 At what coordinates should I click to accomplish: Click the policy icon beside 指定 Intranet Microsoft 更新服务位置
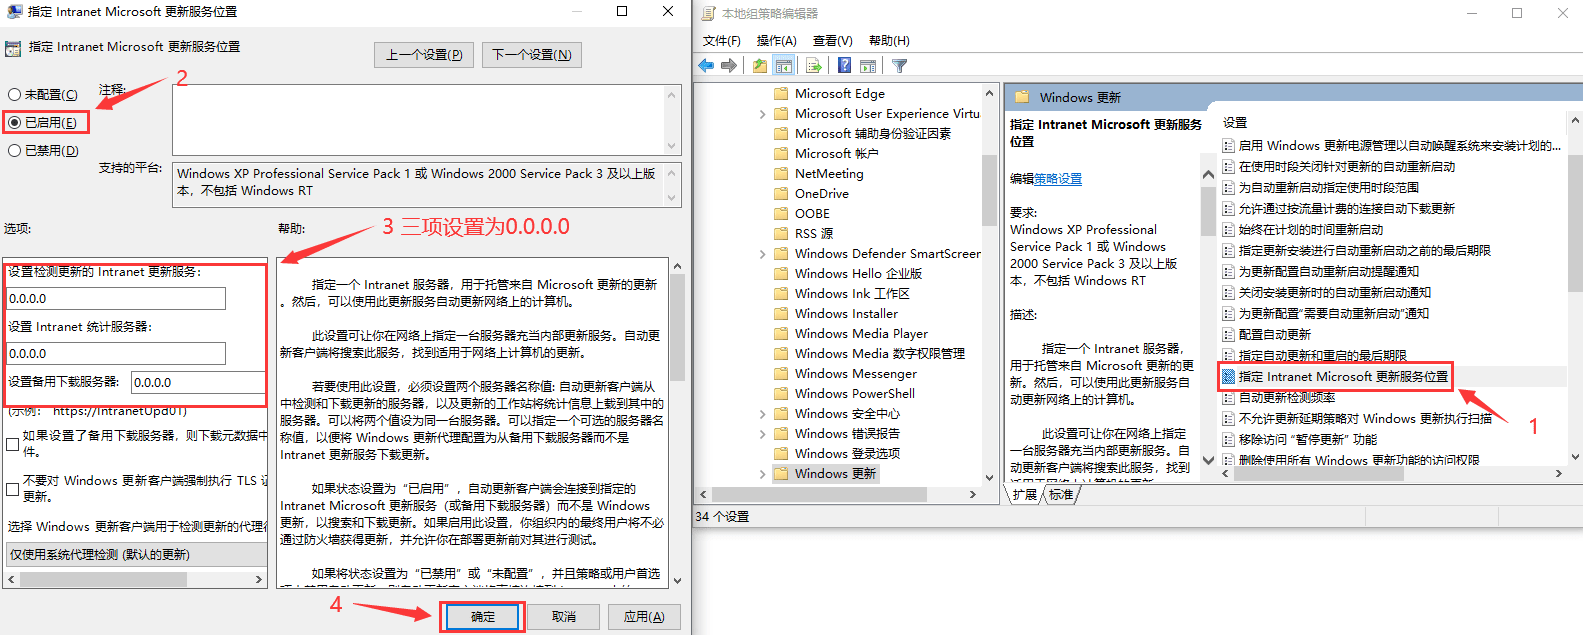tap(1228, 377)
